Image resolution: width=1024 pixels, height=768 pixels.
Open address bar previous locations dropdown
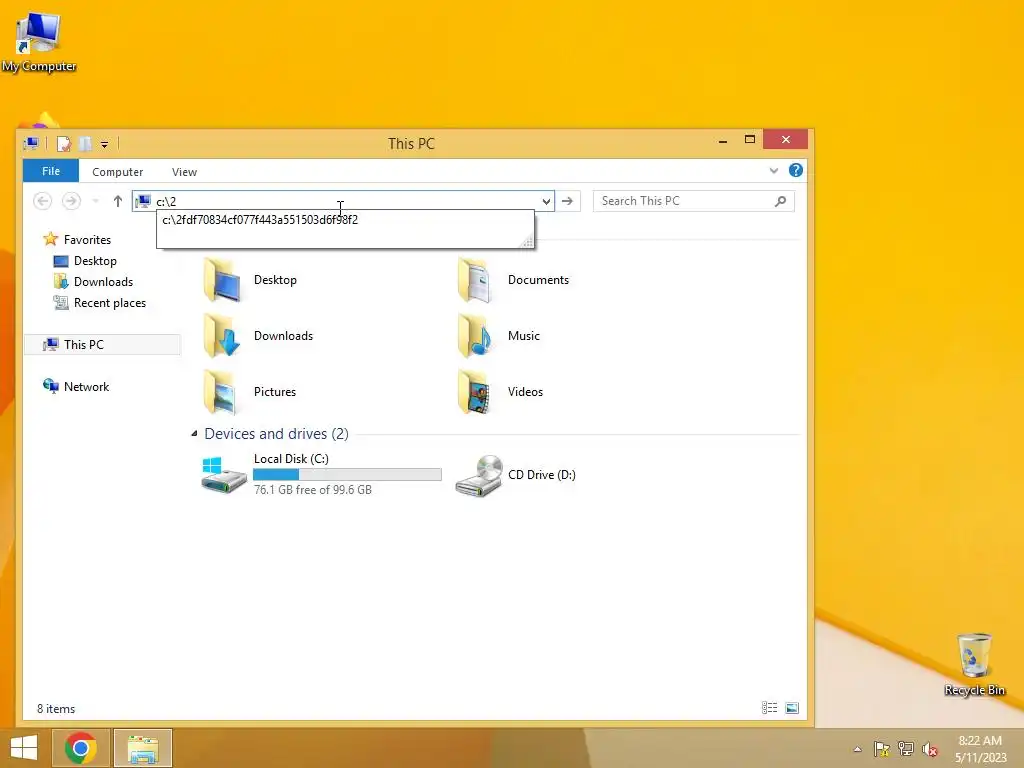click(x=547, y=201)
